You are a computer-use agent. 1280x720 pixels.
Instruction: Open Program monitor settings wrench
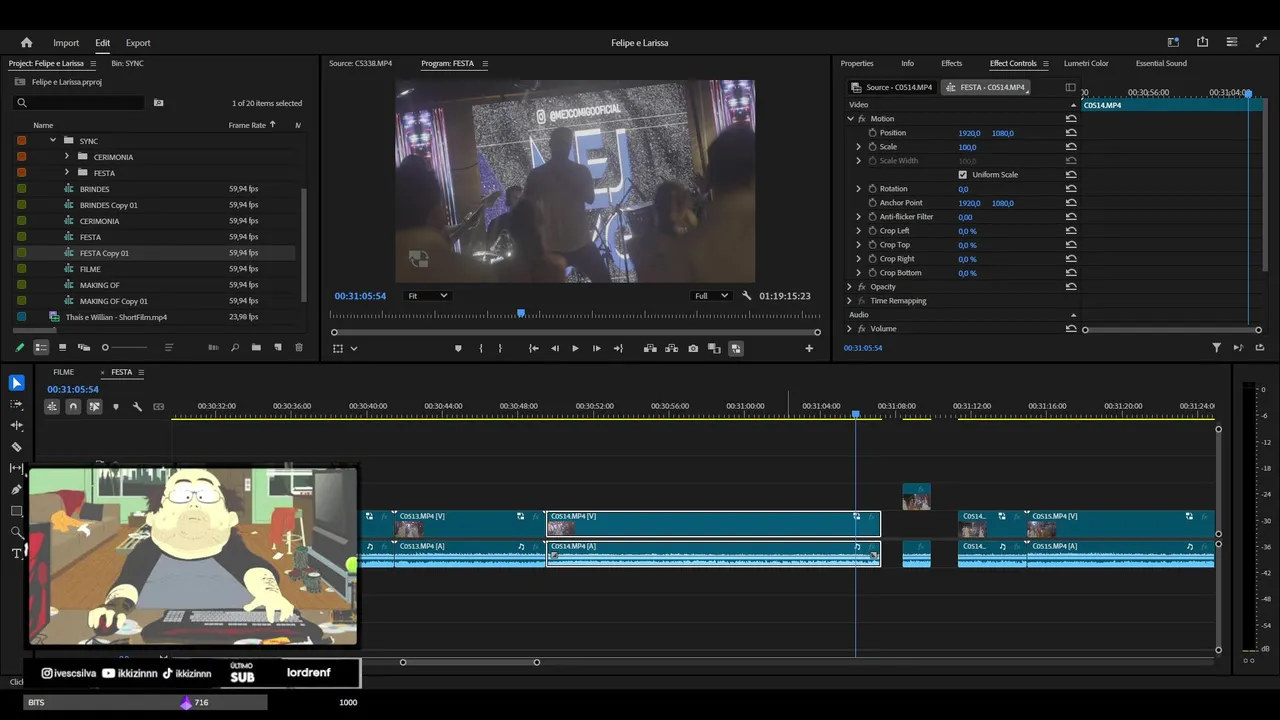coord(746,296)
